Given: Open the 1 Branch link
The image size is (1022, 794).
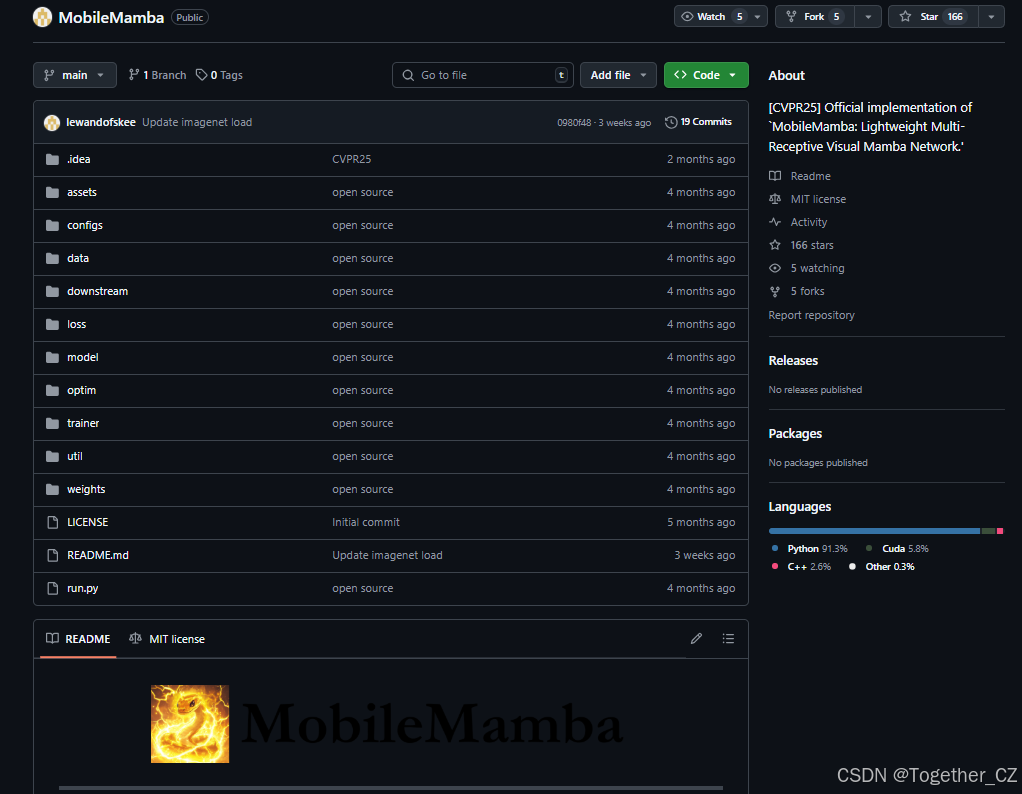Looking at the screenshot, I should 157,75.
